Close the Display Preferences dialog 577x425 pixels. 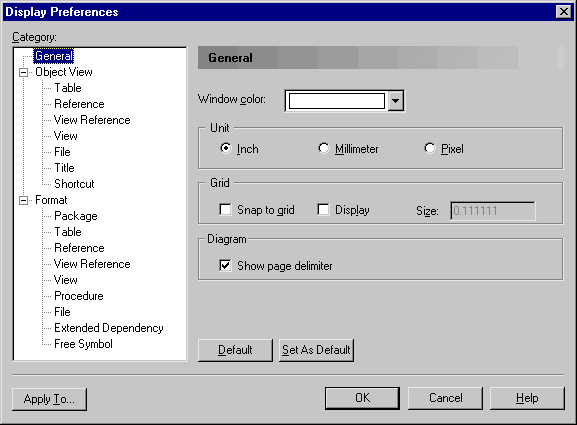coord(563,12)
